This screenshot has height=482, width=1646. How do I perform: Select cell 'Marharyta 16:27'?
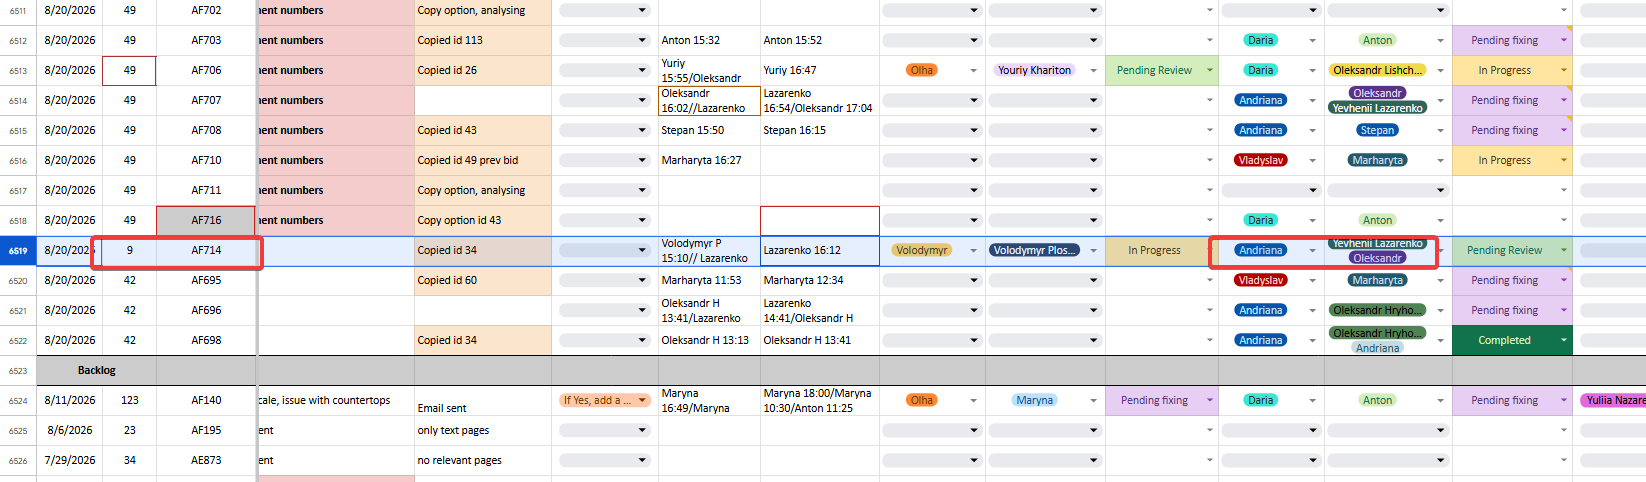click(709, 161)
